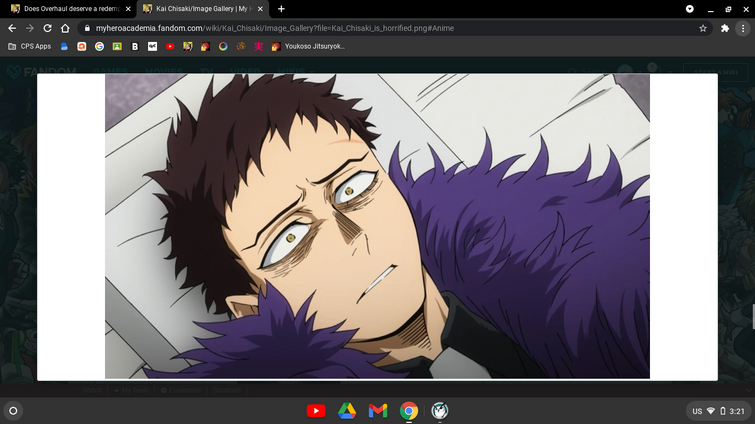The image size is (755, 424).
Task: View site security lock information
Action: [87, 28]
